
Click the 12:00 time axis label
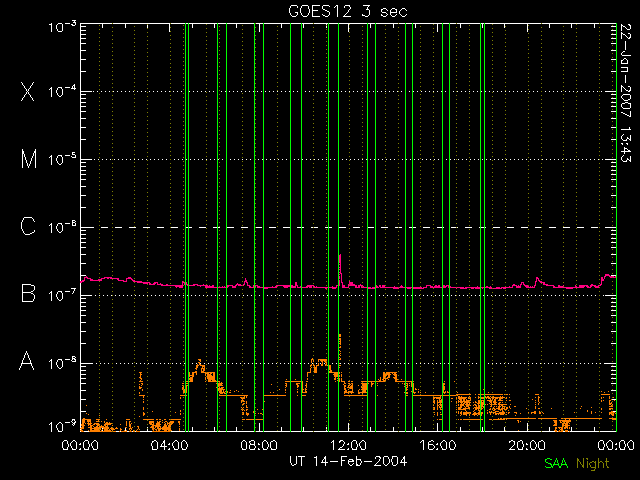348,445
